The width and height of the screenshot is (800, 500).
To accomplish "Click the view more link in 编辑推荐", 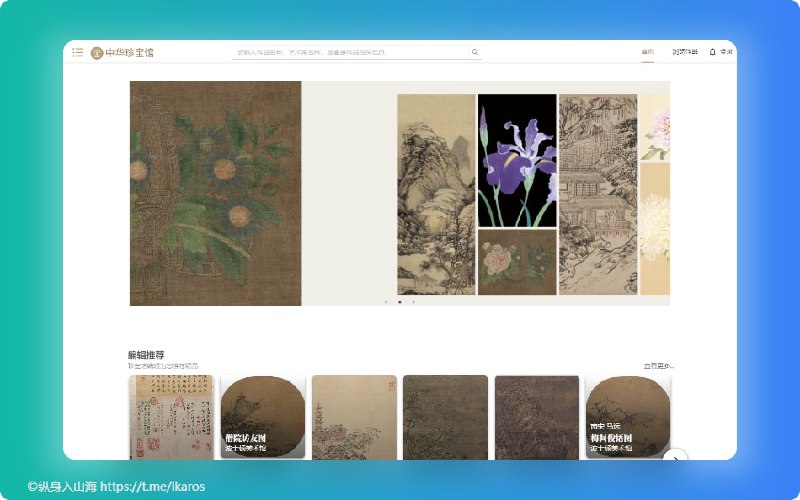I will [x=658, y=366].
